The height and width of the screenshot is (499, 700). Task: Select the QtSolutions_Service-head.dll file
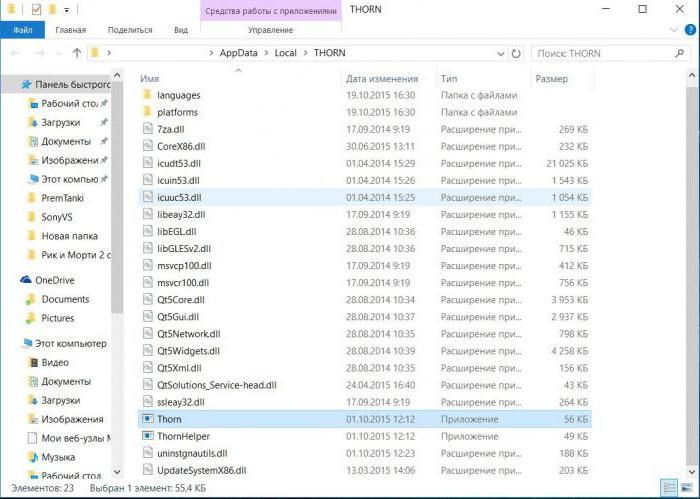[x=364, y=385]
